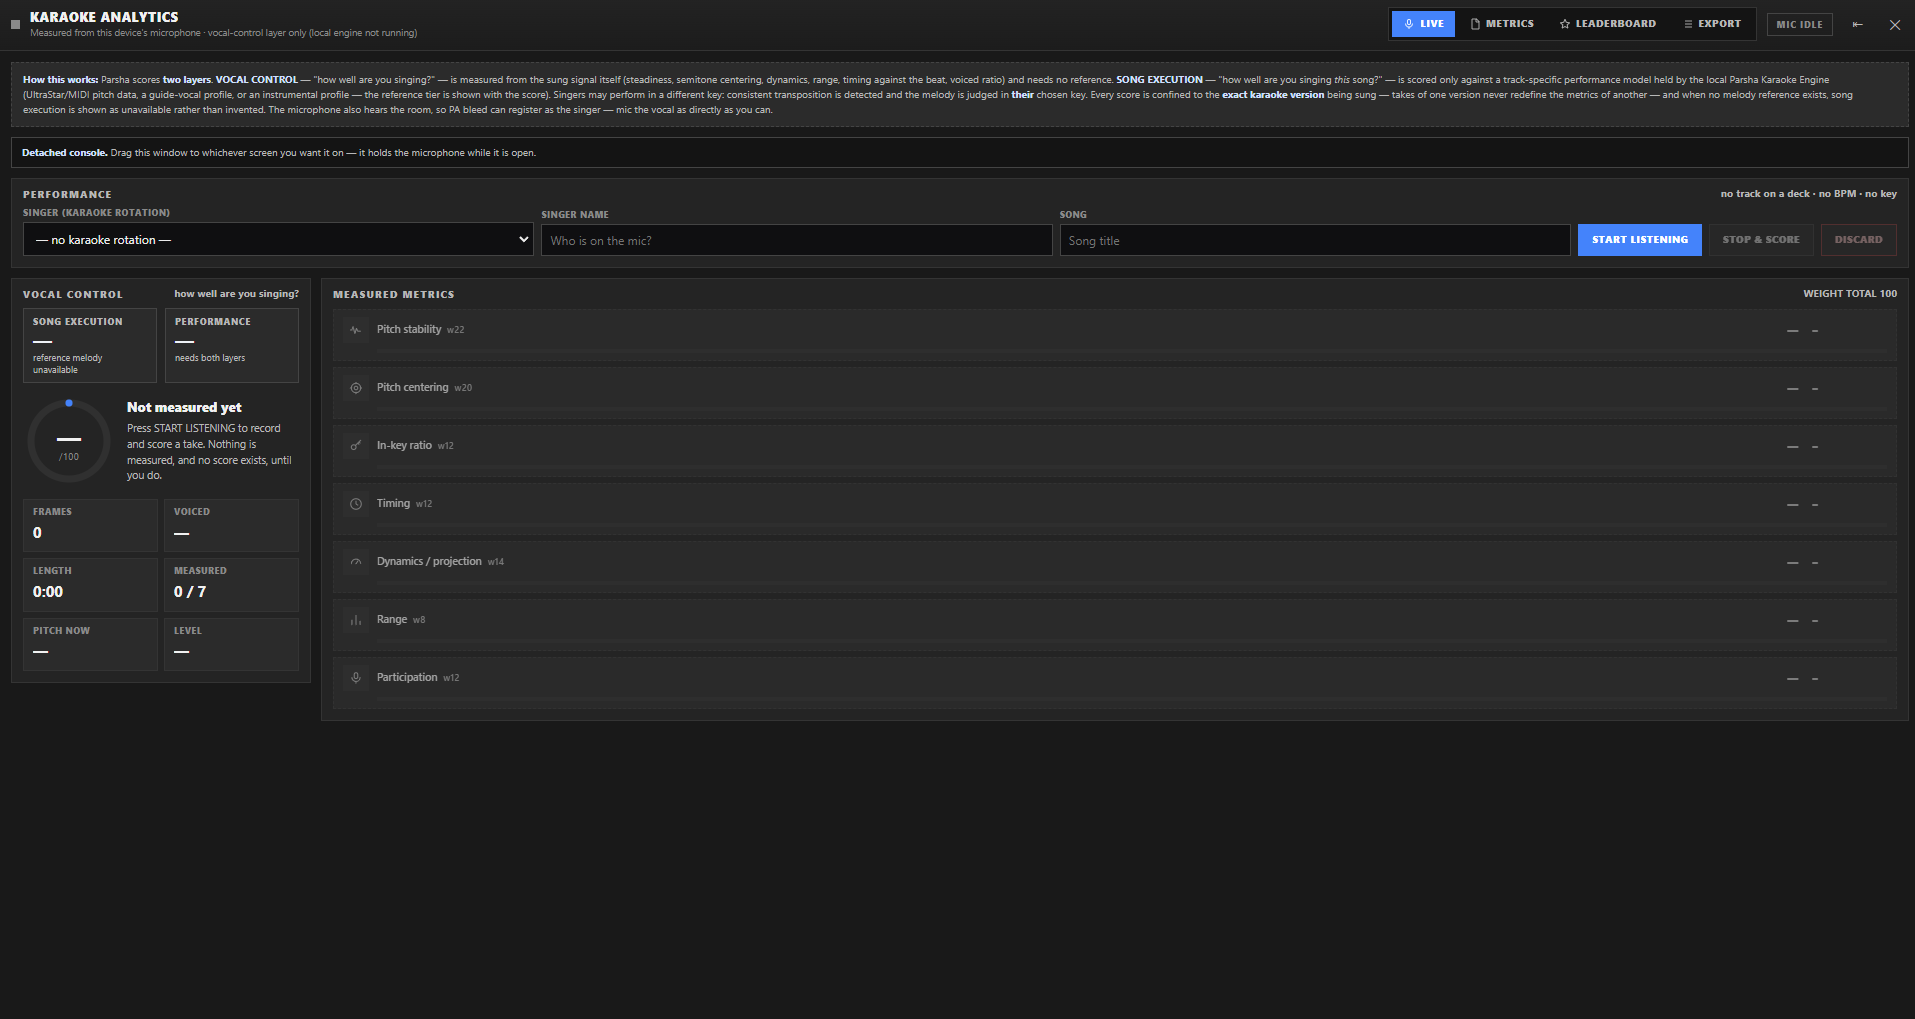Image resolution: width=1915 pixels, height=1019 pixels.
Task: Close the Karaoke Analytics console
Action: [1894, 25]
